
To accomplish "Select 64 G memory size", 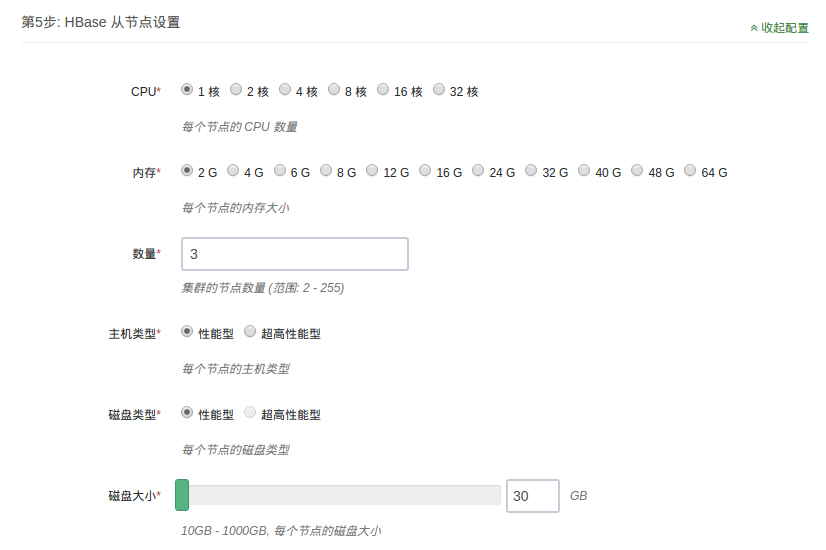I will pyautogui.click(x=690, y=171).
